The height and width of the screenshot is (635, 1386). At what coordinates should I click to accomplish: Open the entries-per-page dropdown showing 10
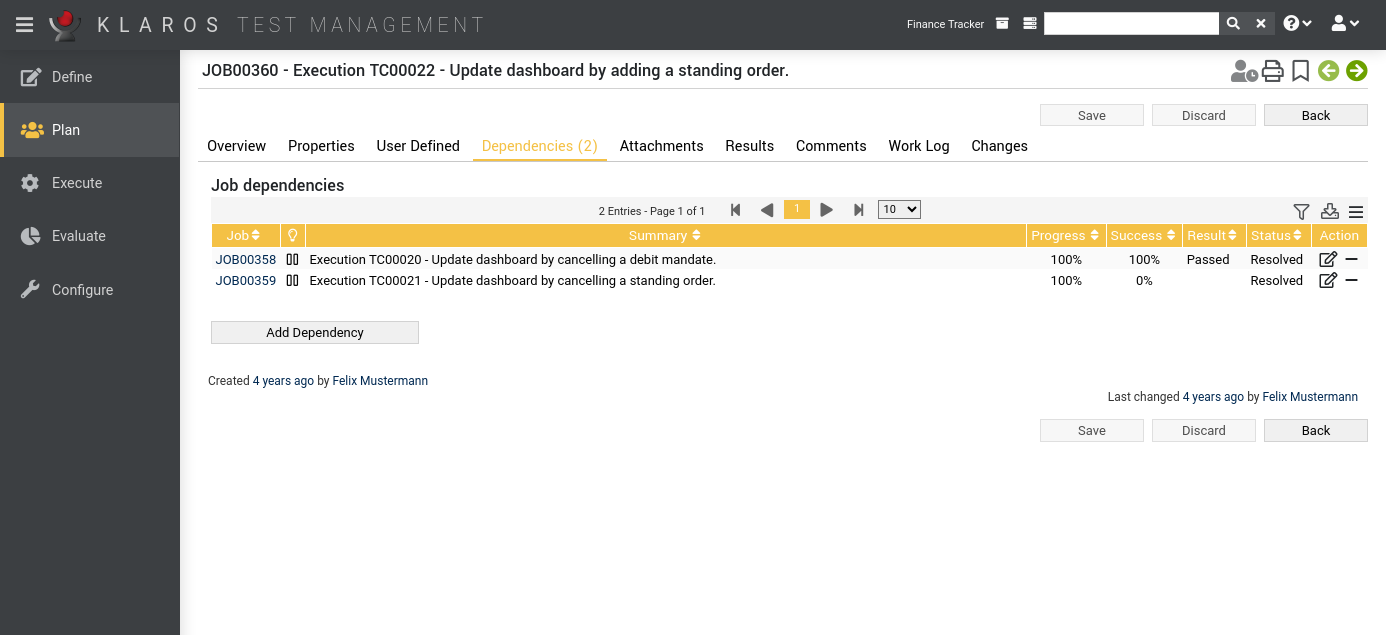[898, 209]
